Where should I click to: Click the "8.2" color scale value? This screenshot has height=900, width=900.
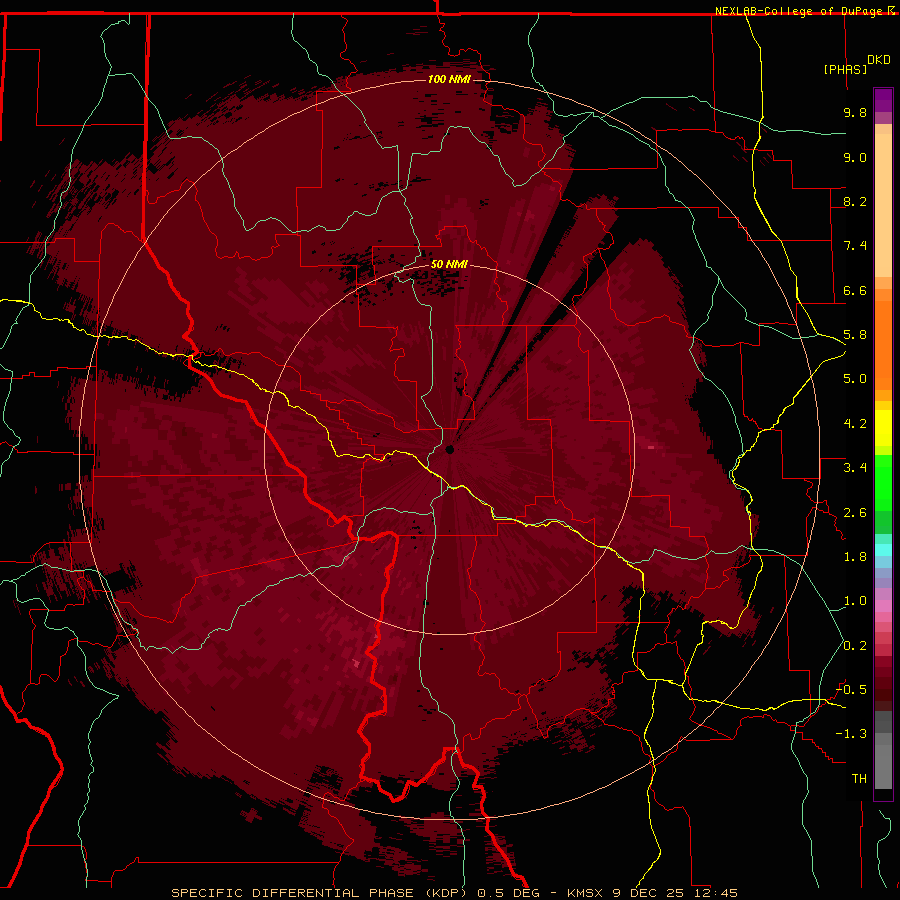coord(855,201)
